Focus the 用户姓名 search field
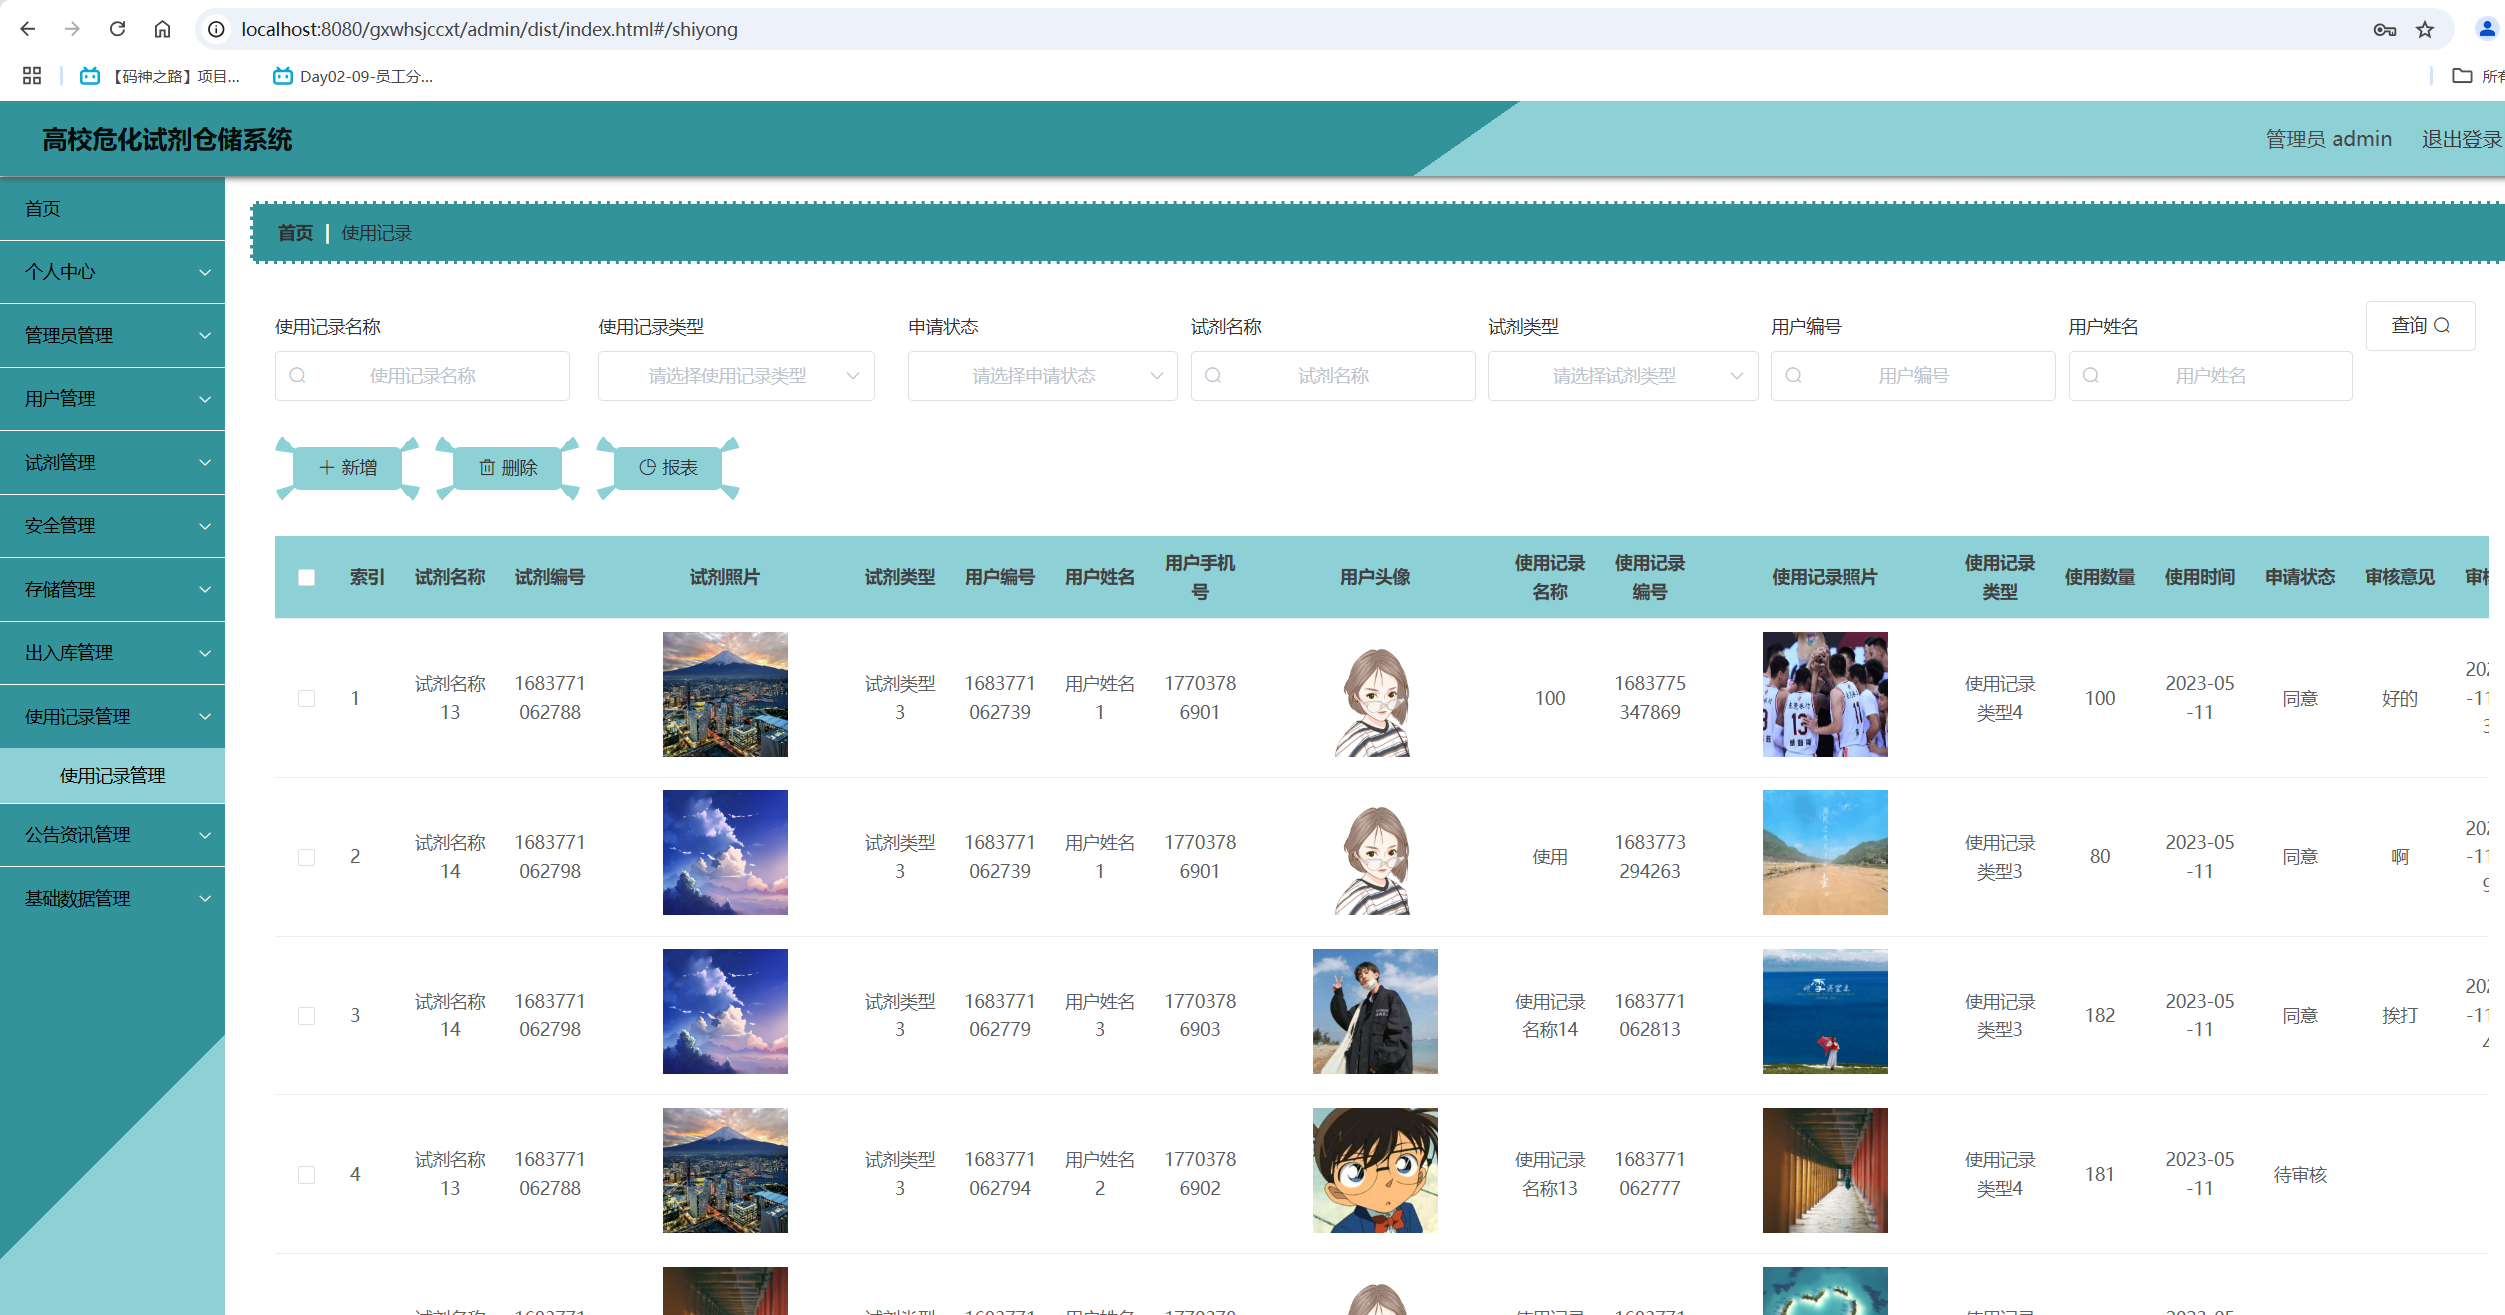This screenshot has width=2505, height=1315. pyautogui.click(x=2210, y=376)
